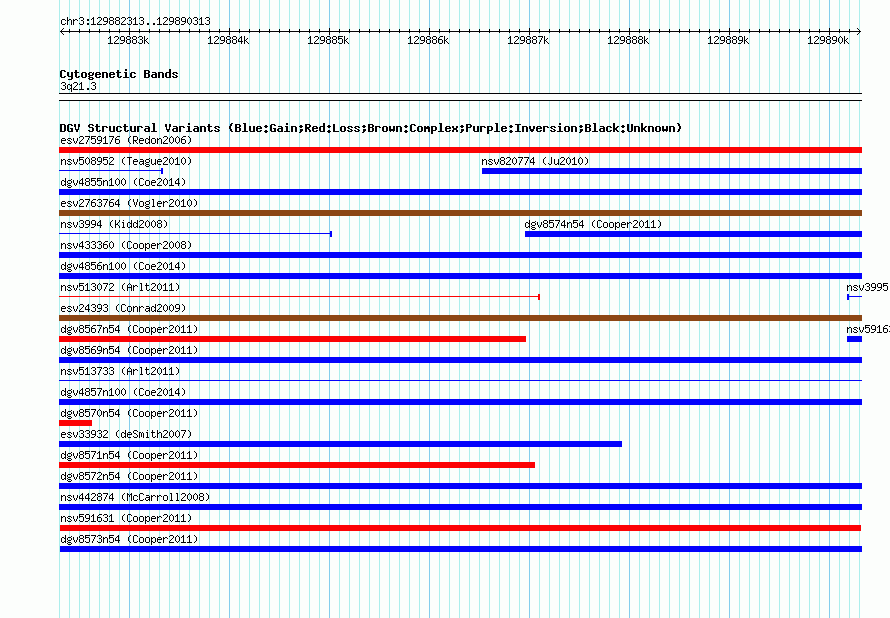The height and width of the screenshot is (618, 890).
Task: Open esv2763764 (Vogler2010) variant label
Action: click(x=129, y=203)
